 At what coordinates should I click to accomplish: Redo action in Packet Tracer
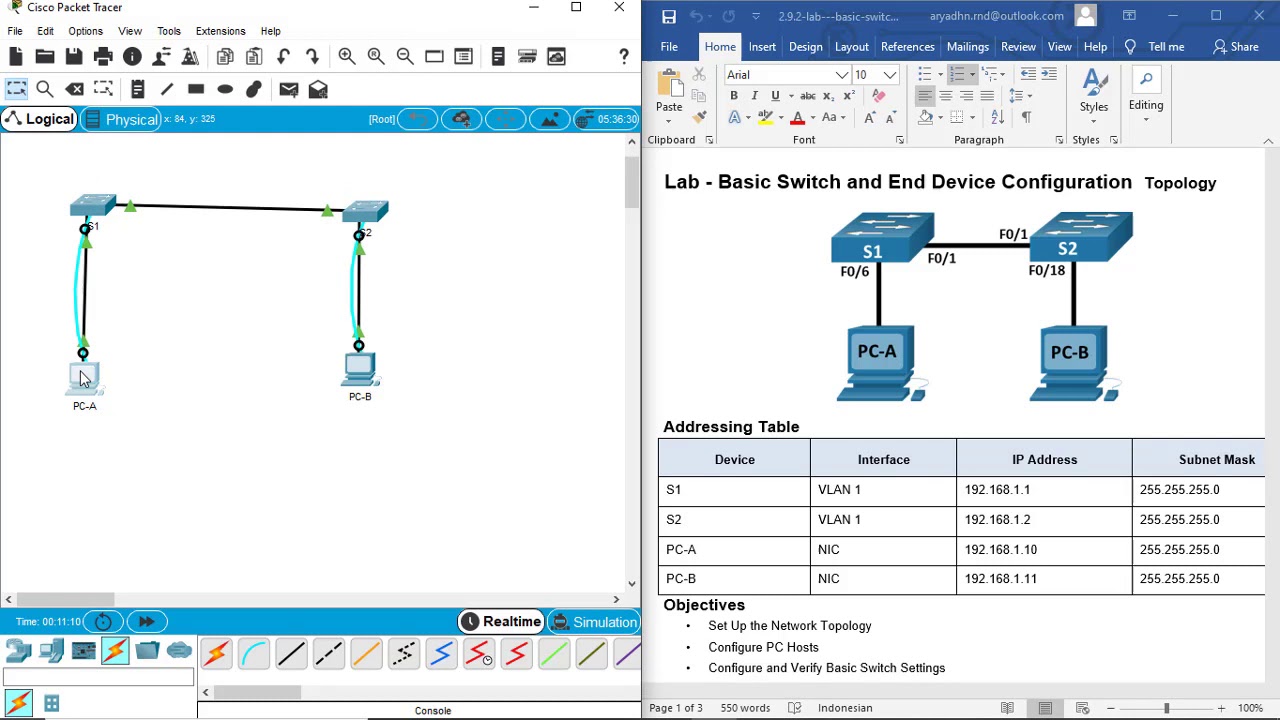[312, 57]
